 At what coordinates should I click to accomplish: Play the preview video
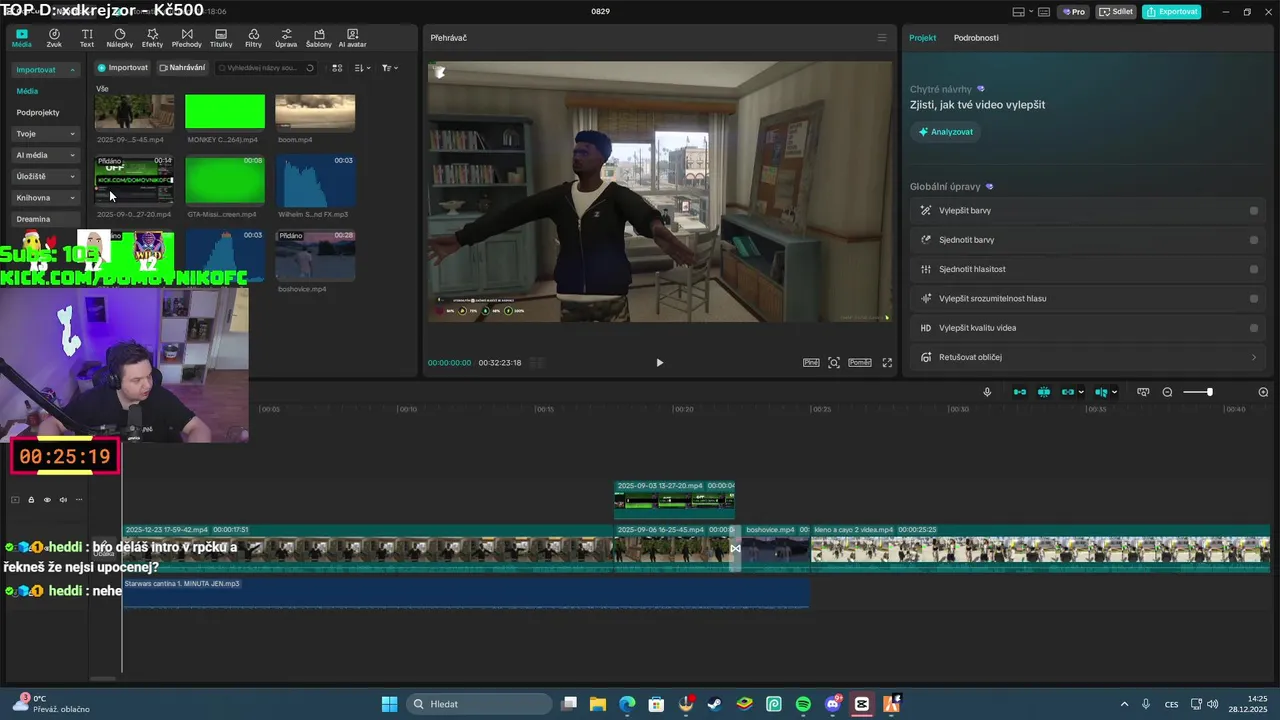tap(659, 363)
